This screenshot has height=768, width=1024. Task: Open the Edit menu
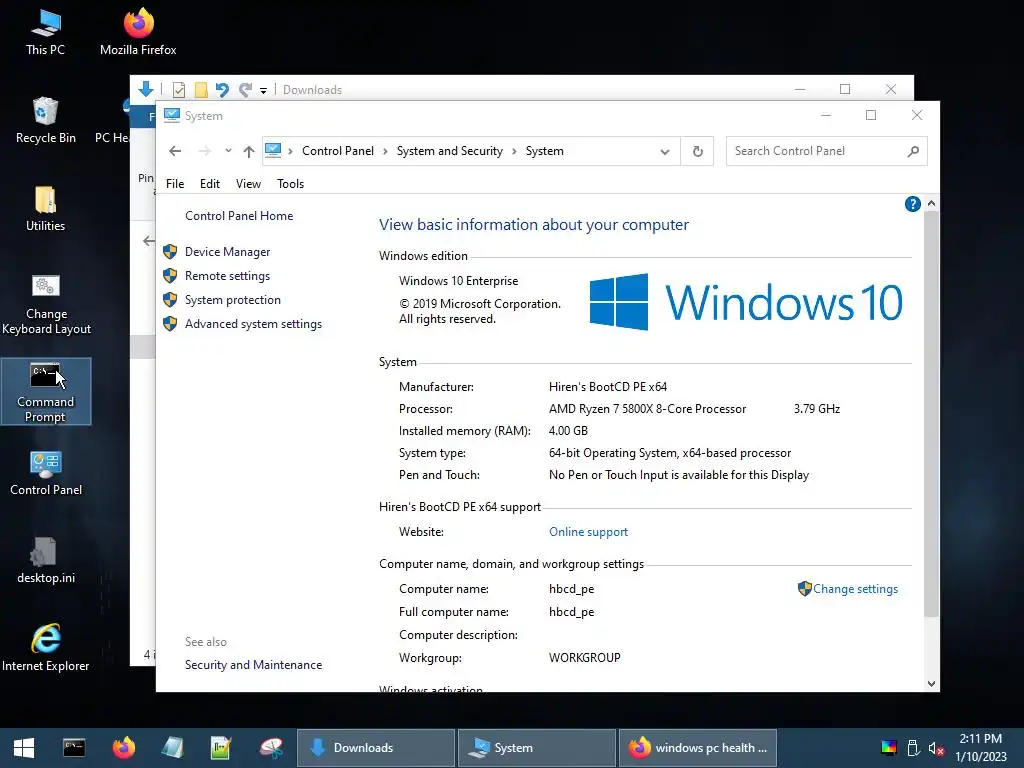tap(210, 184)
